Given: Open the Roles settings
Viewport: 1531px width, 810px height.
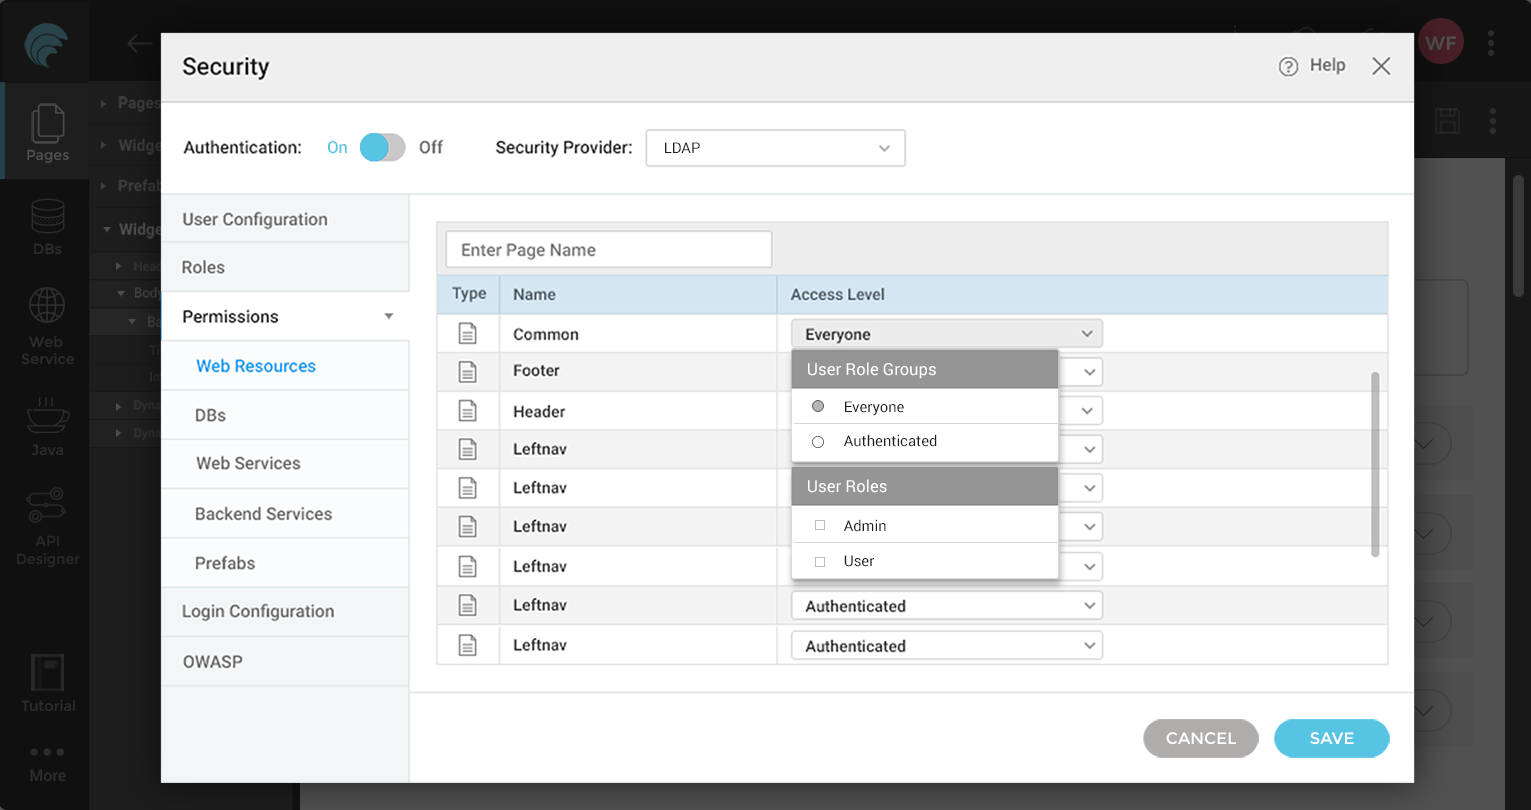Looking at the screenshot, I should click(x=285, y=267).
